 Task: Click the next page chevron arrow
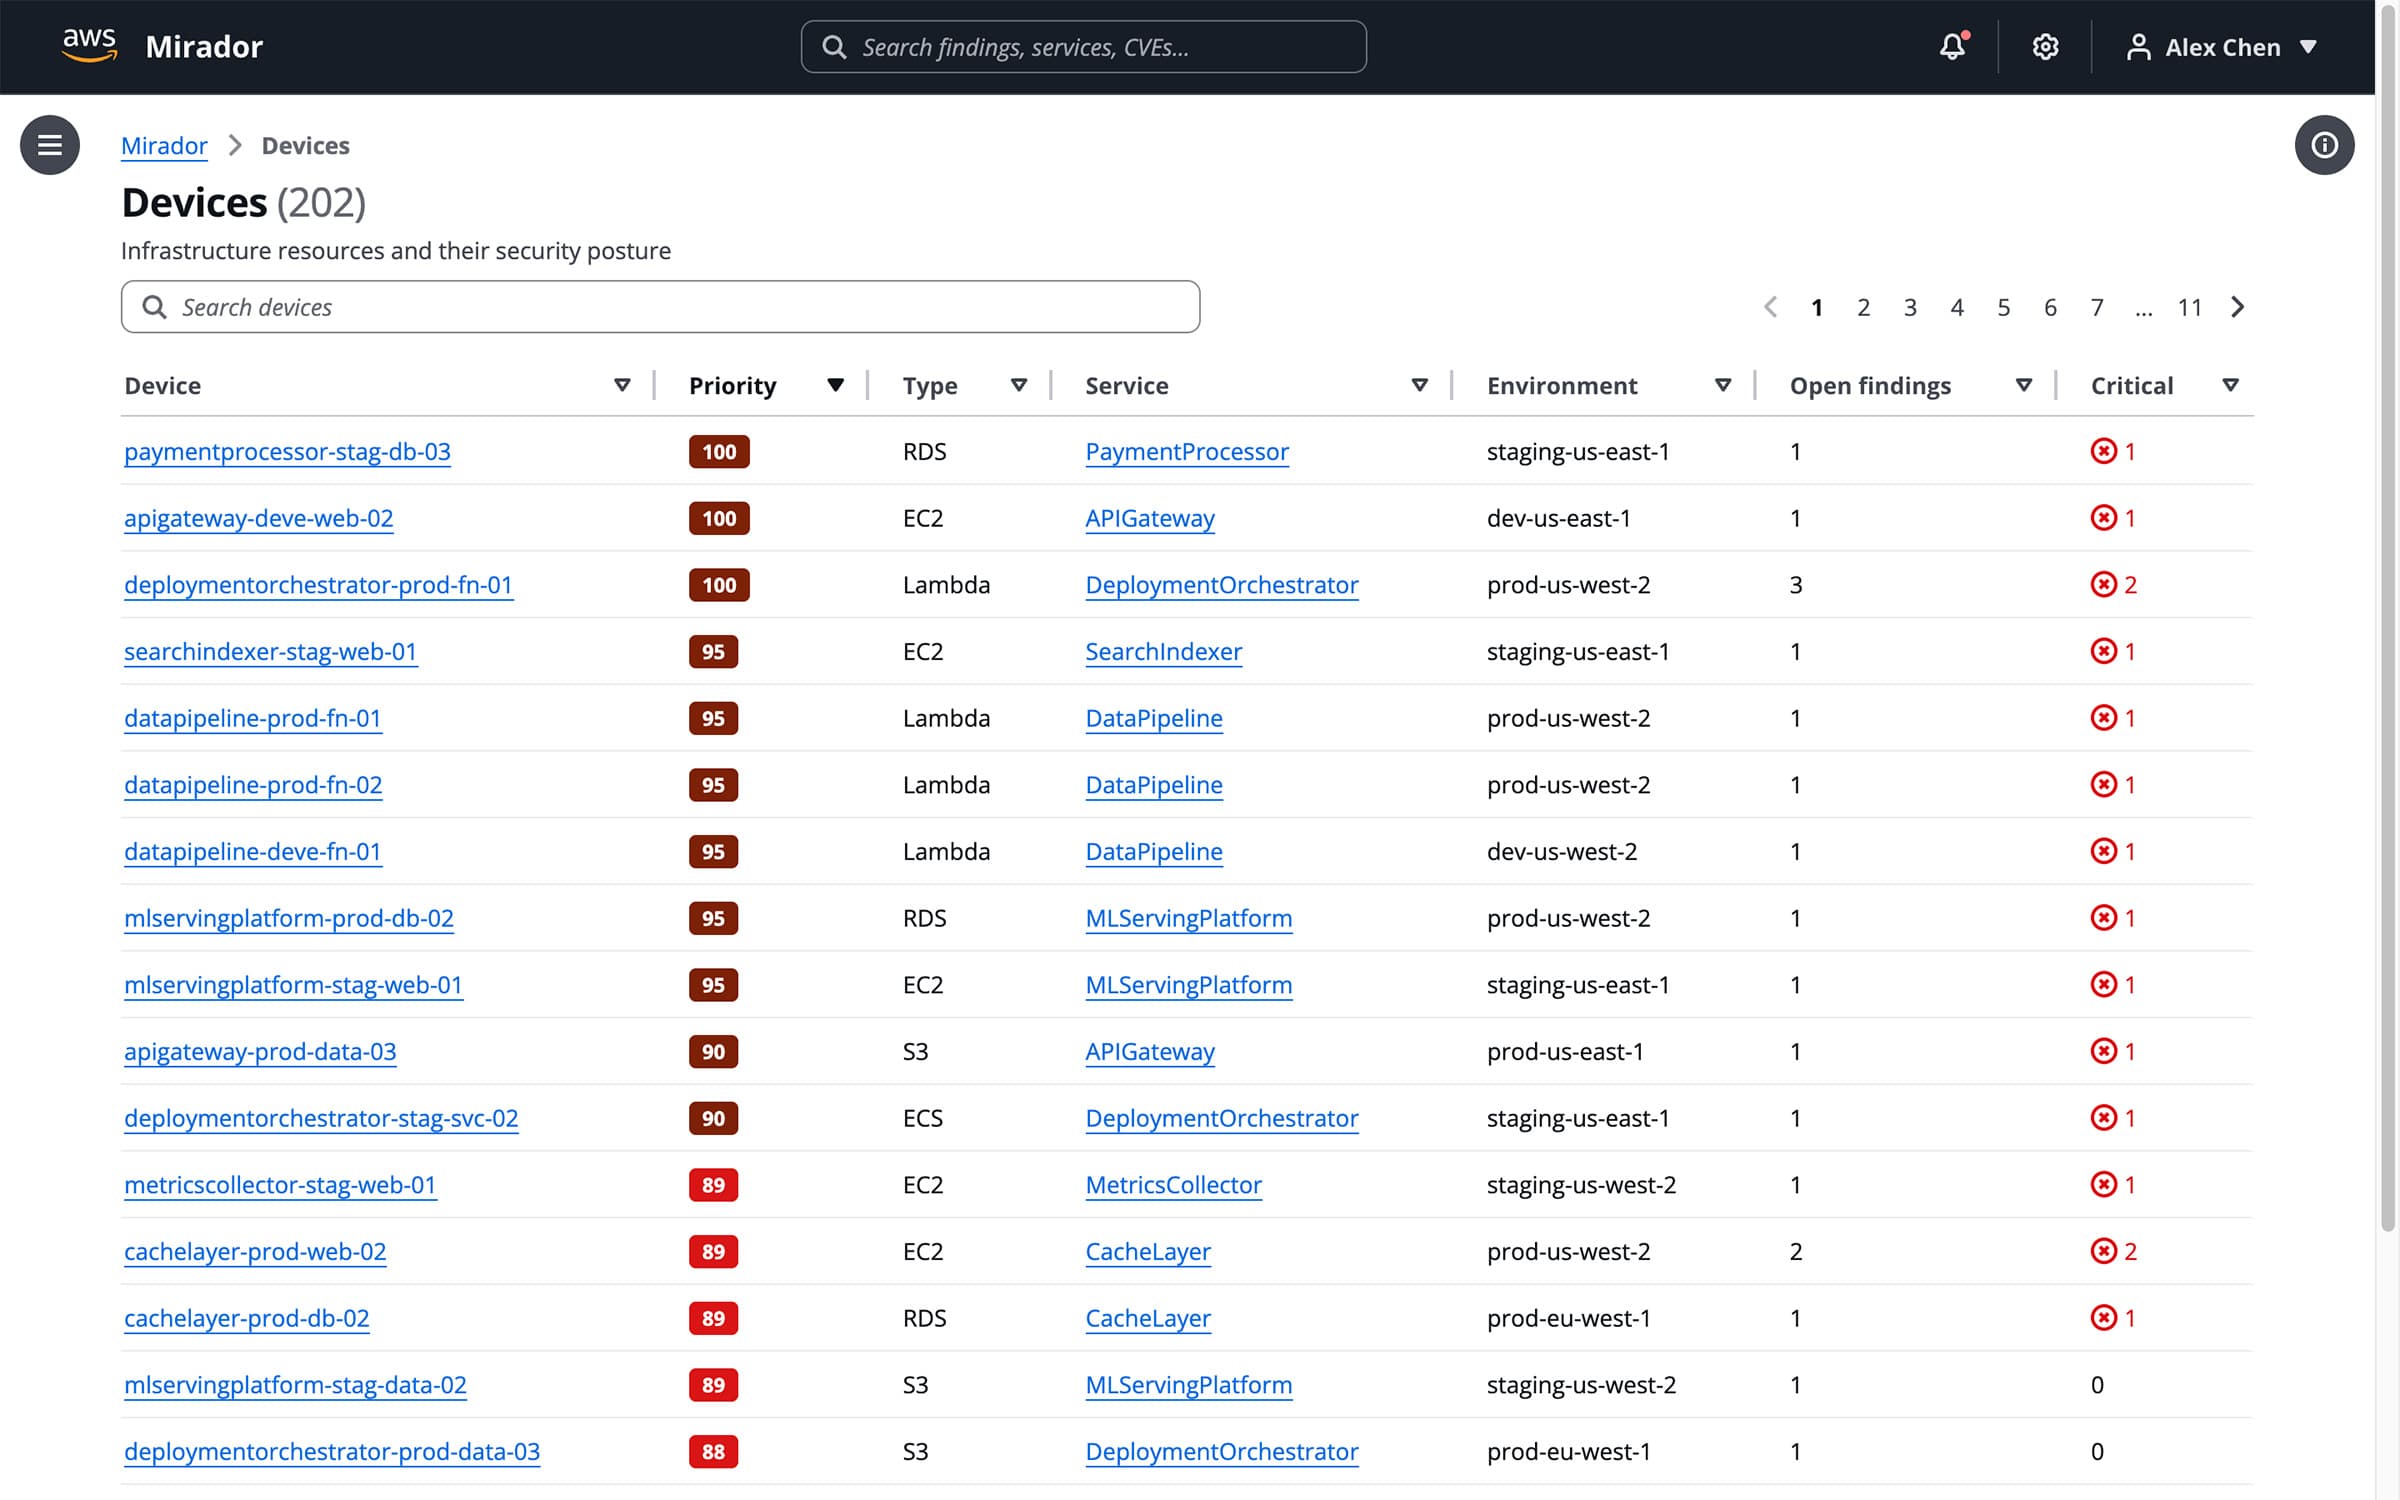pyautogui.click(x=2237, y=307)
